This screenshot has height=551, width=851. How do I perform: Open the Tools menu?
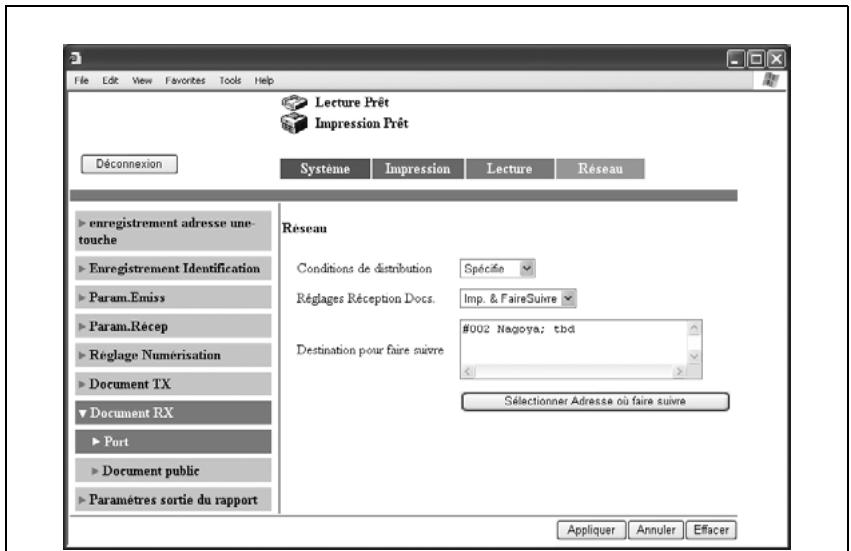(x=230, y=80)
